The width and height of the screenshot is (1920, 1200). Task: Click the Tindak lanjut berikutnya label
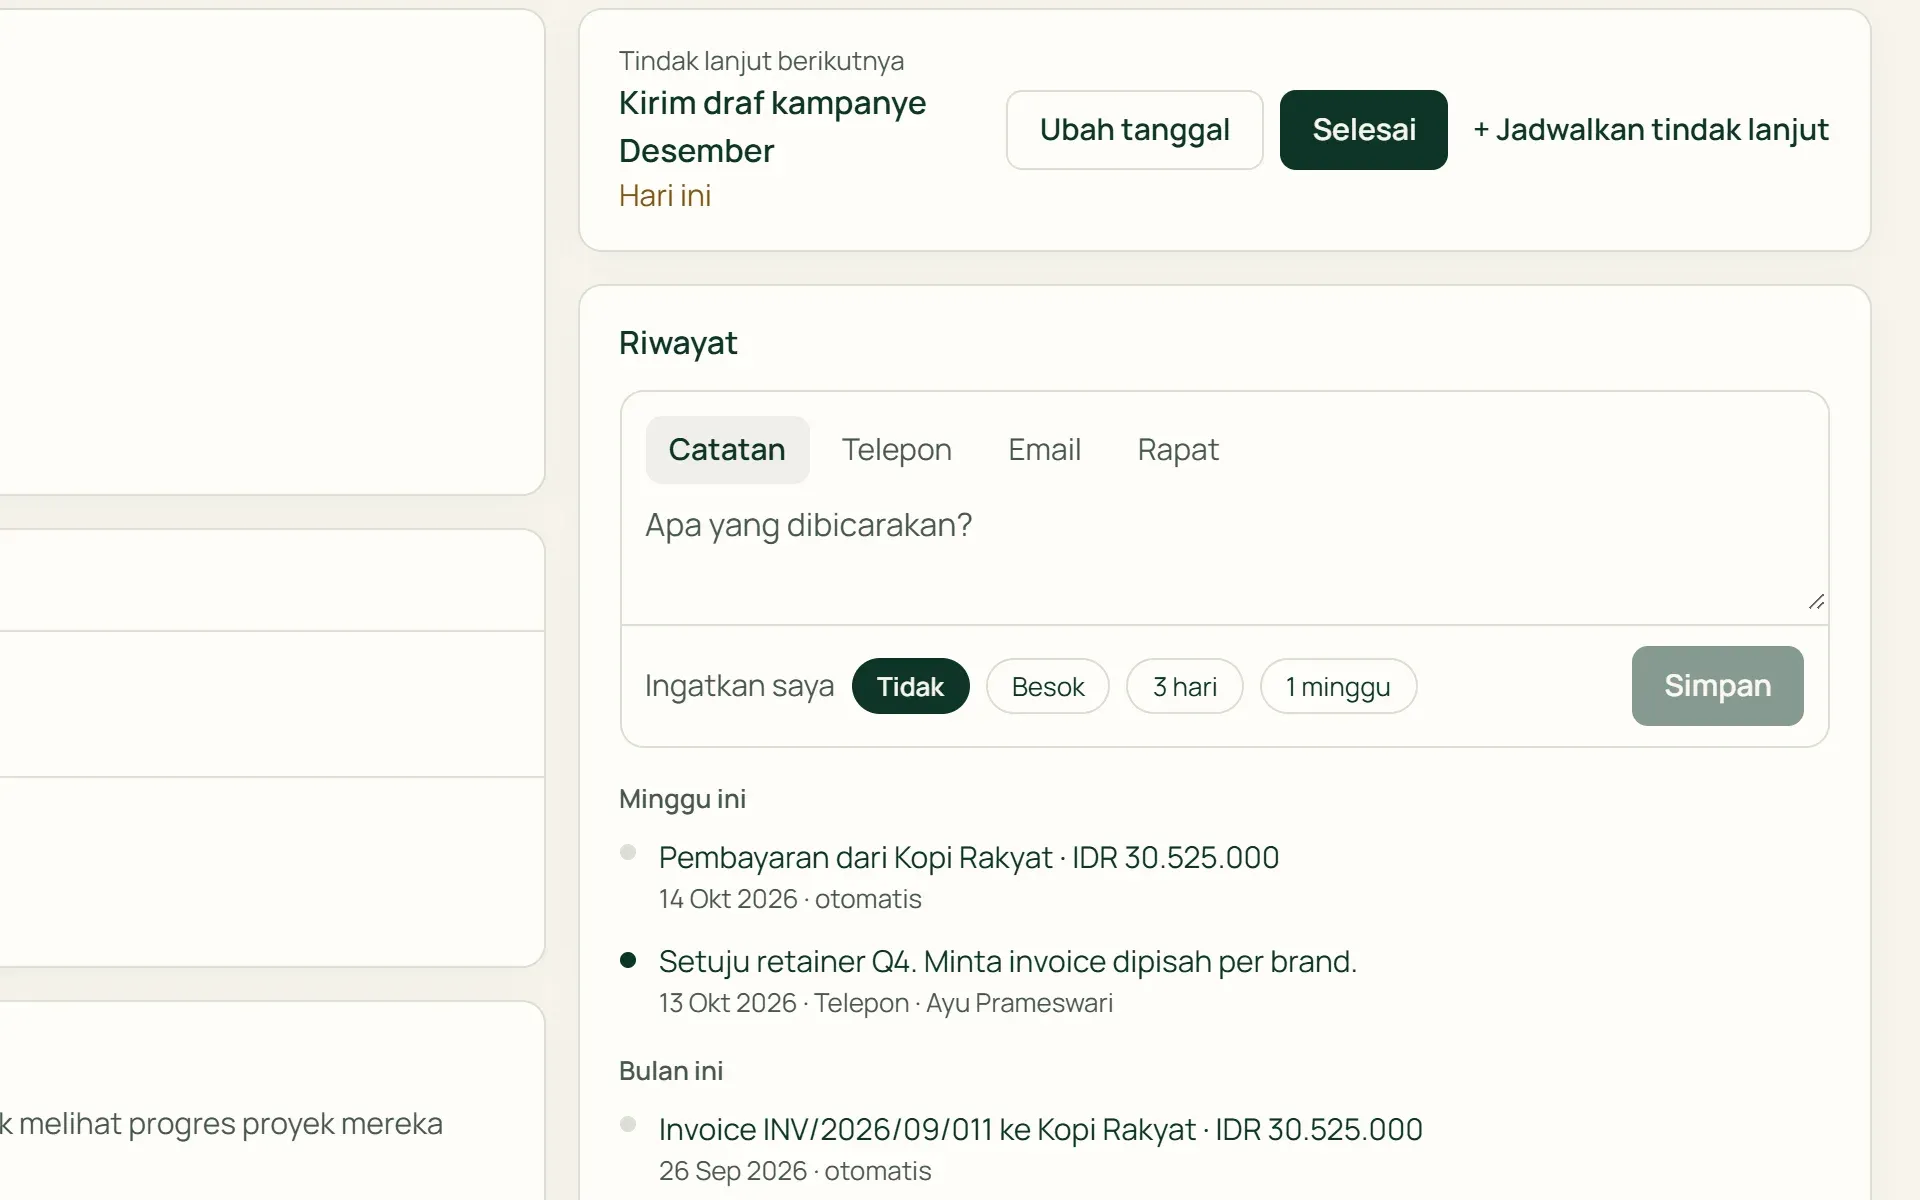click(x=761, y=61)
